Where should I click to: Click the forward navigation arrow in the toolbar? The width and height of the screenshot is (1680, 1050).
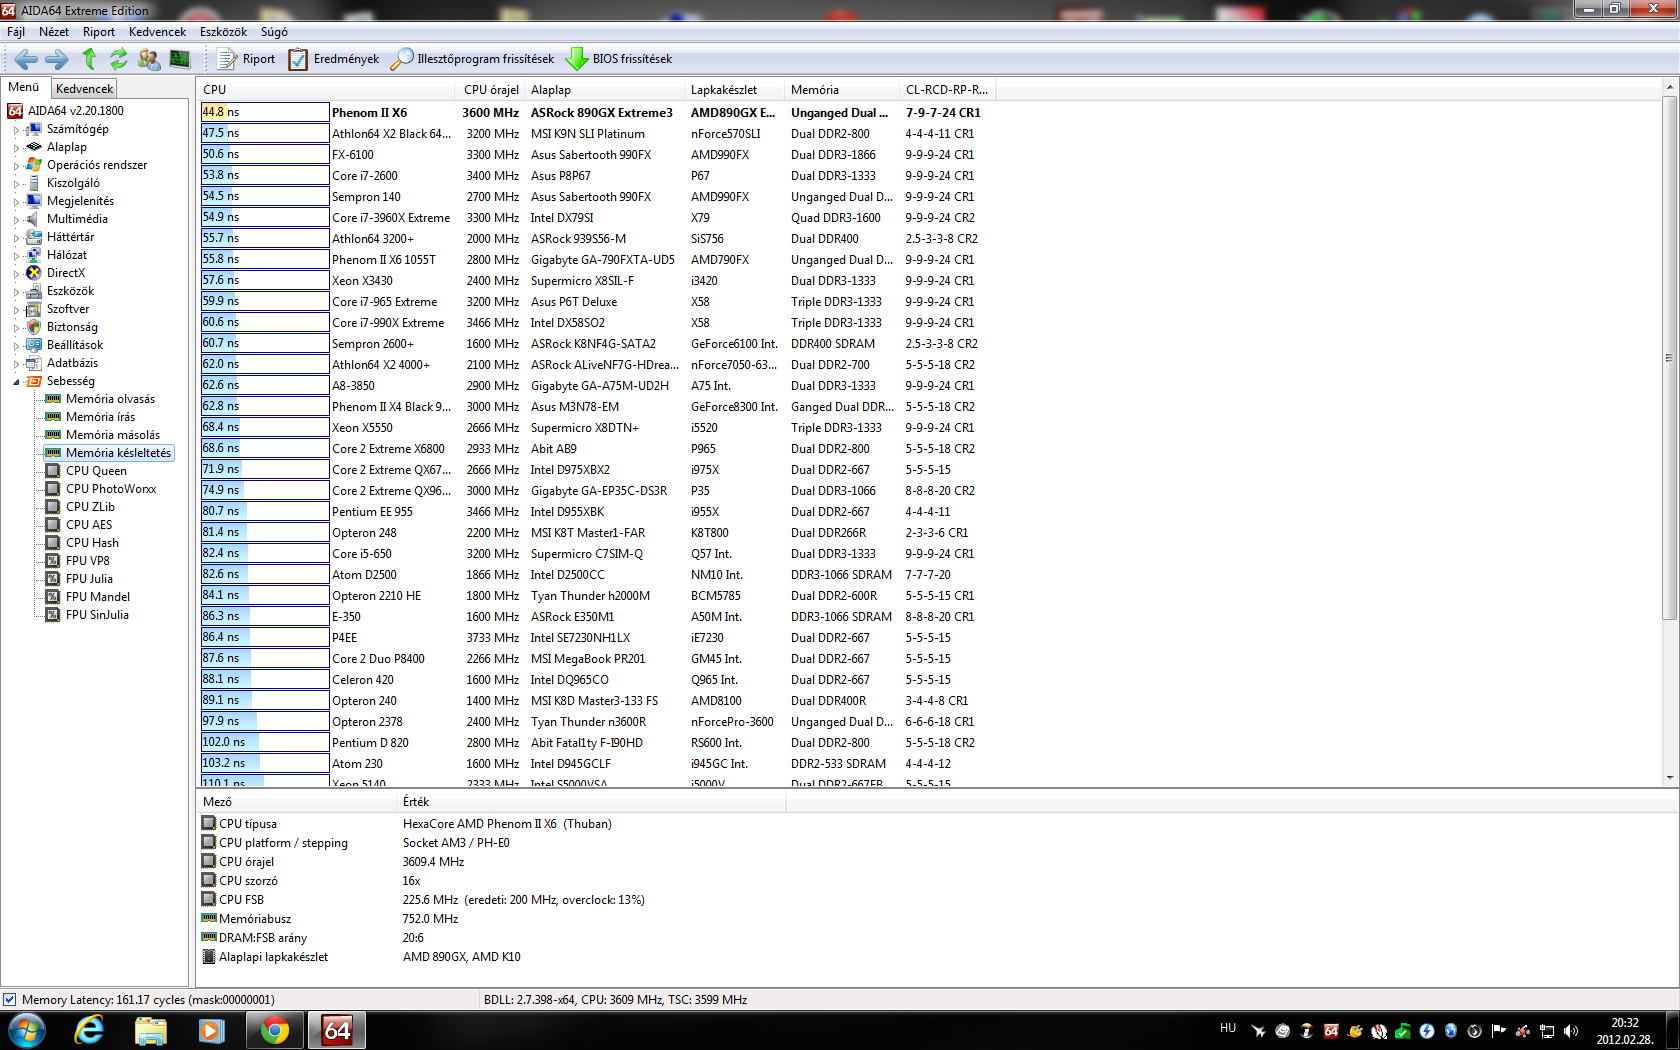pyautogui.click(x=57, y=59)
